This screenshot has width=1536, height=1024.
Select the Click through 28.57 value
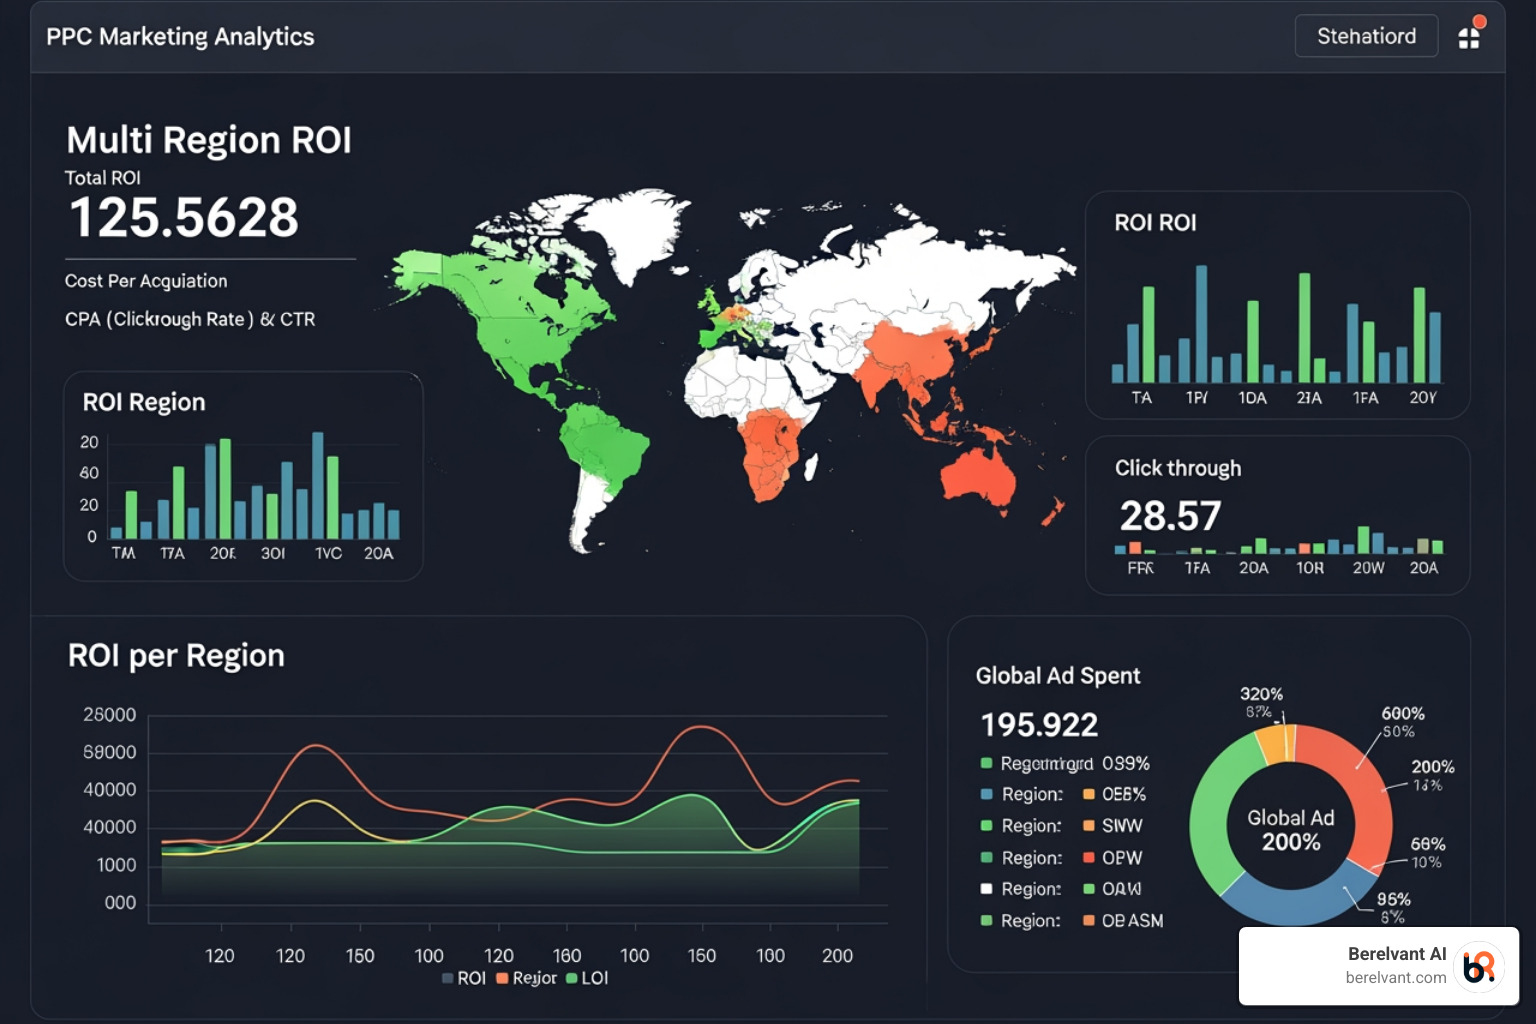pyautogui.click(x=1170, y=516)
